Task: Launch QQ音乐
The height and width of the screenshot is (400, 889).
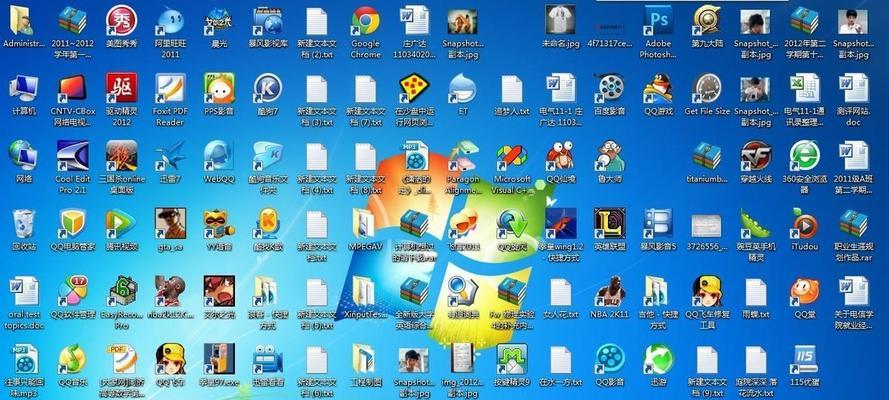Action: (x=73, y=359)
